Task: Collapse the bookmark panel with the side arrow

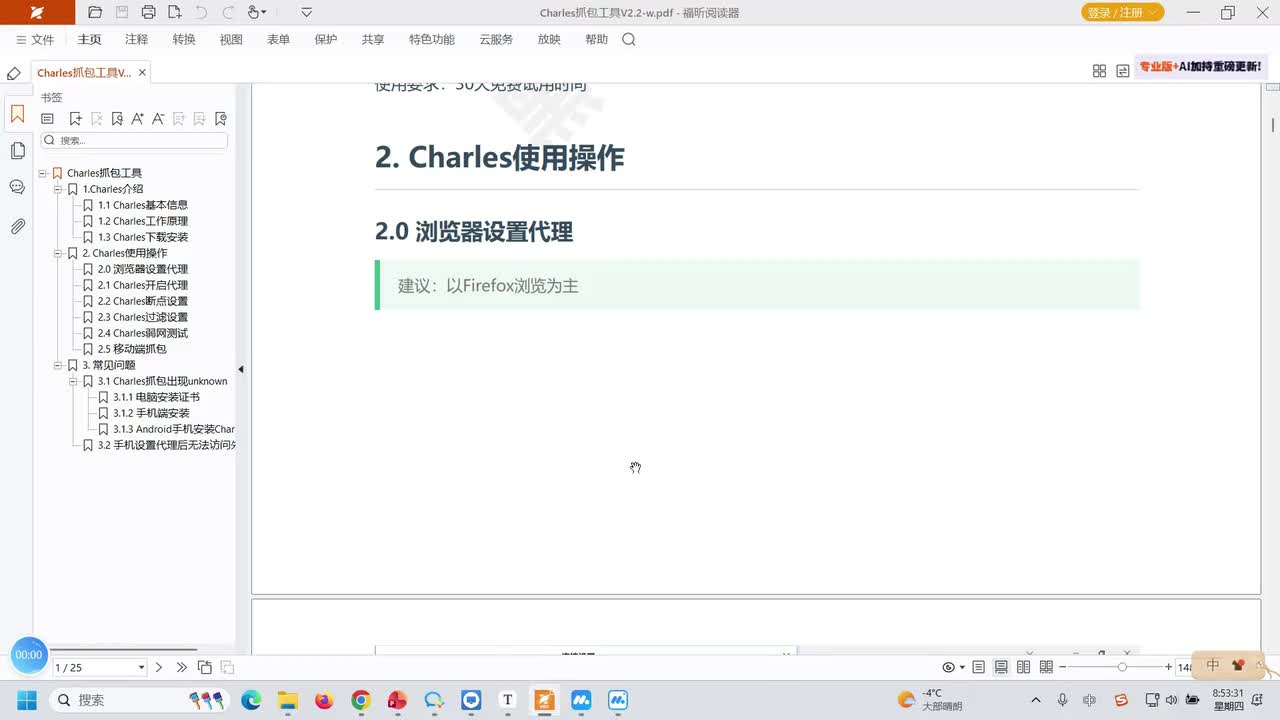Action: 240,369
